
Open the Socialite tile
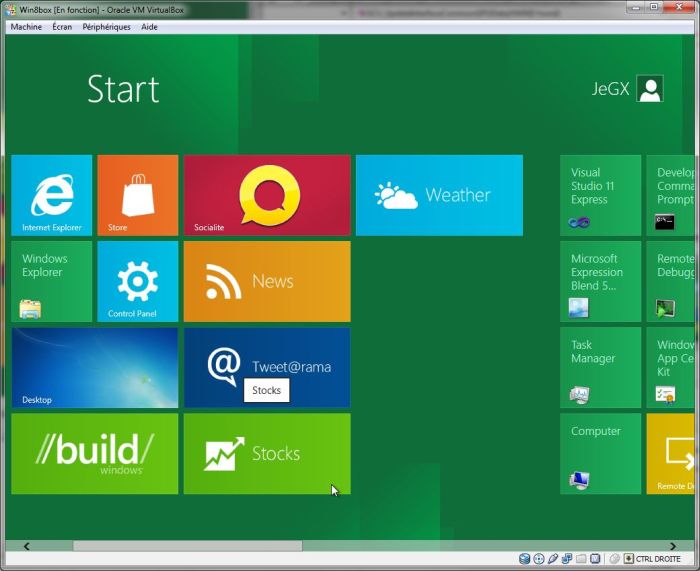point(267,195)
